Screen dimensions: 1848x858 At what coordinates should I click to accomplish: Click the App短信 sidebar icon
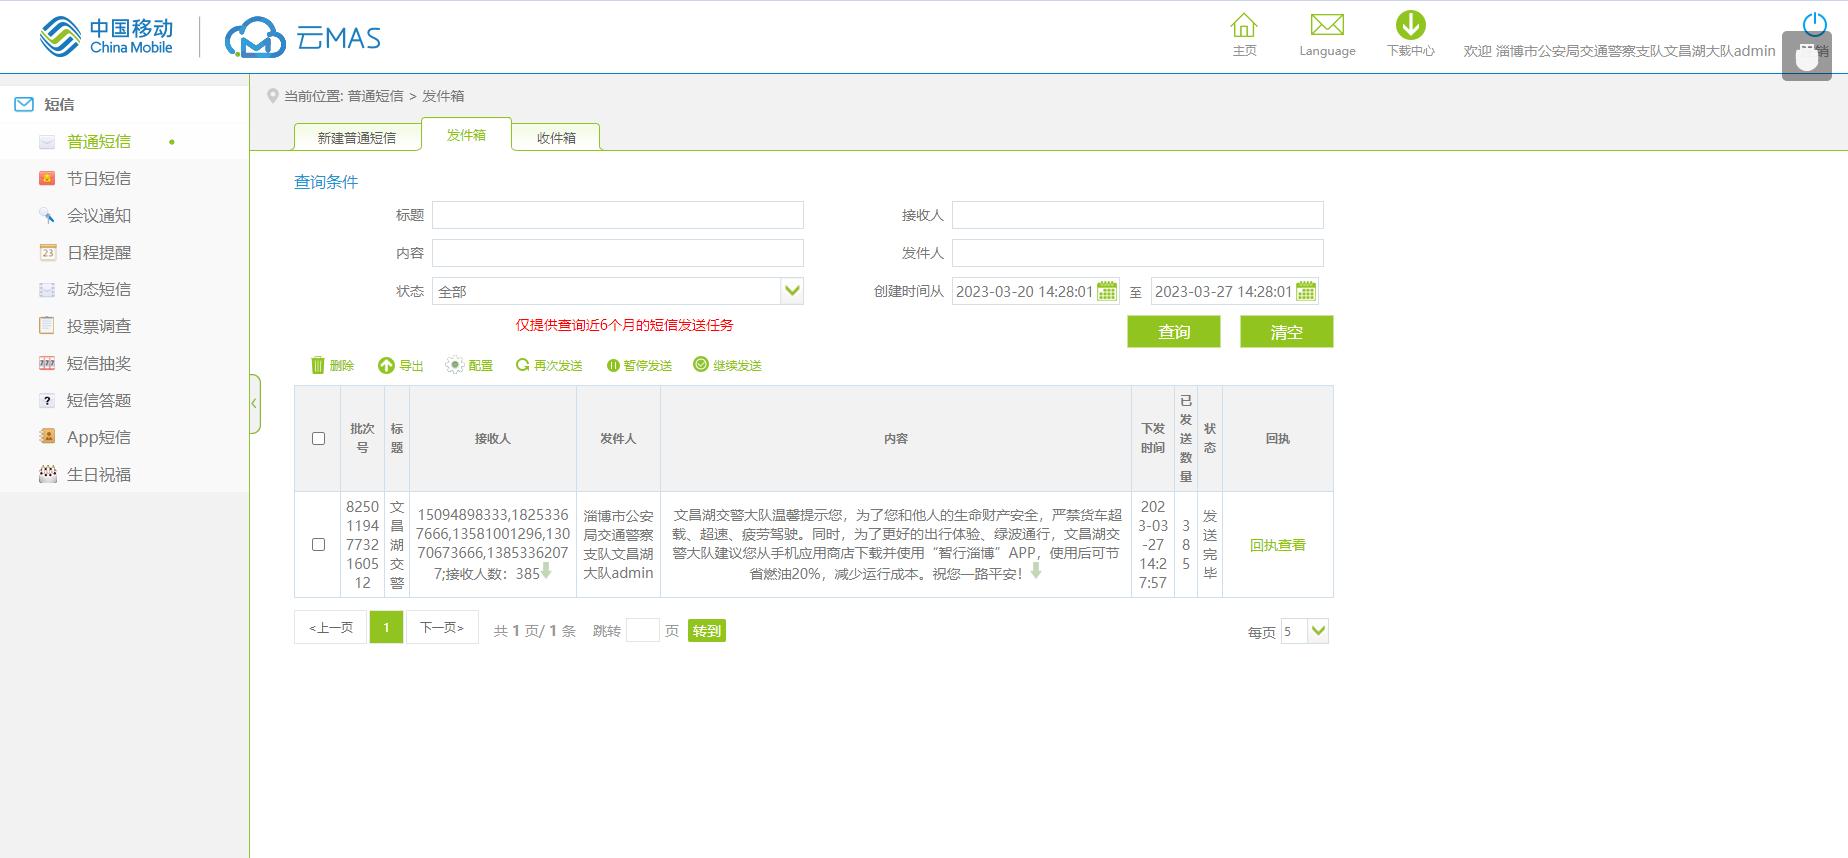(x=47, y=437)
